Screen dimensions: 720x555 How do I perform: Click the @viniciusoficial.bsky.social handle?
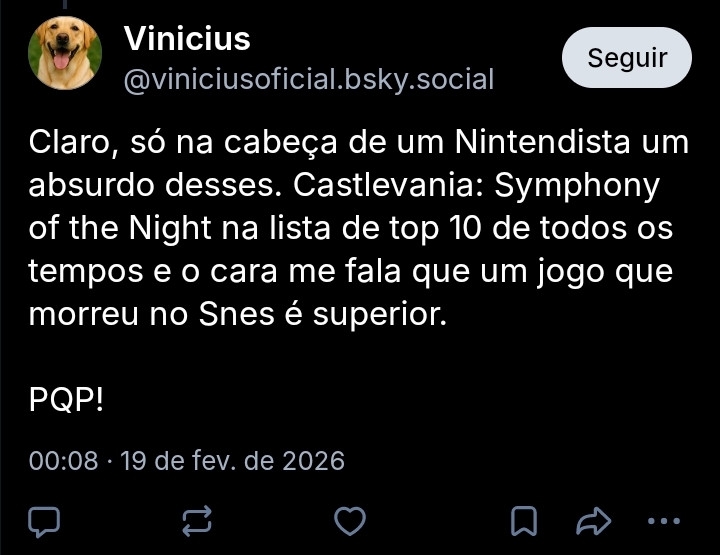pyautogui.click(x=308, y=79)
